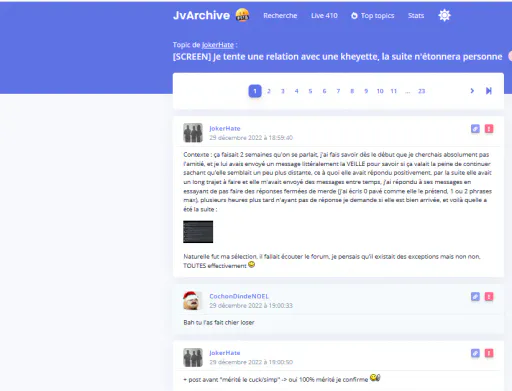The width and height of the screenshot is (512, 391).
Task: Click the topic title starting with [SCREEN]
Action: click(x=337, y=57)
